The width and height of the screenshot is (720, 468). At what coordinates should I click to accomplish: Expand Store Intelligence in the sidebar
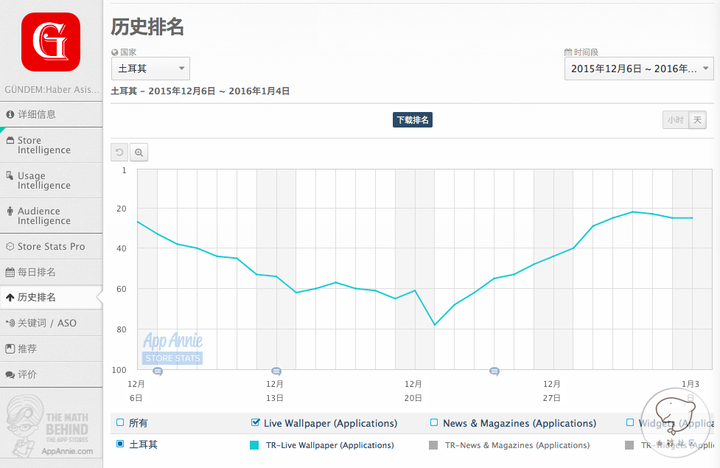click(50, 145)
